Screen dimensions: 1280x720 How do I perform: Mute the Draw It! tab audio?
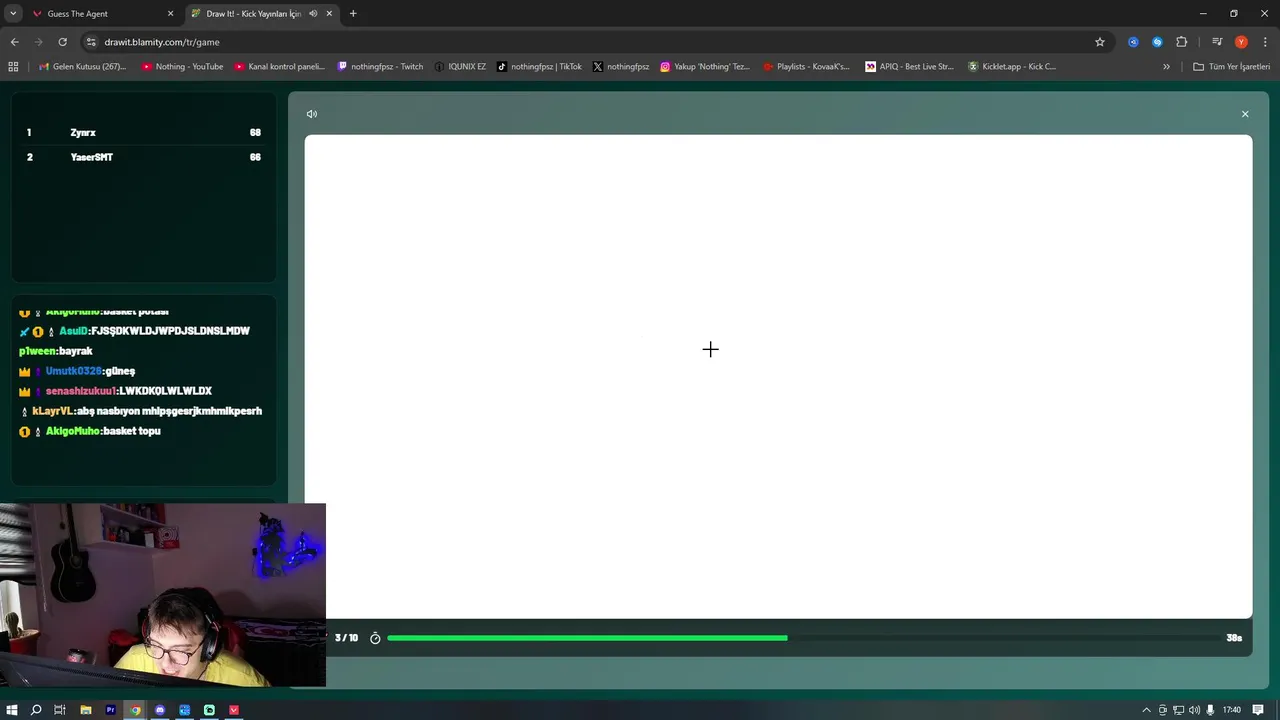[313, 14]
